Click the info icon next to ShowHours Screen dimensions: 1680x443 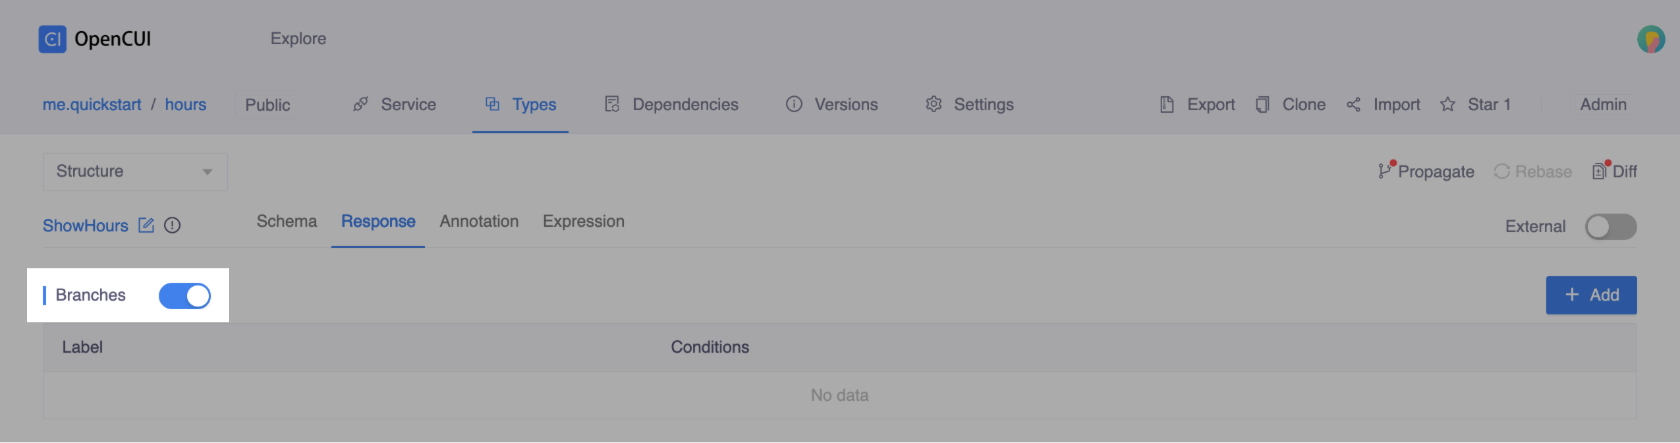point(172,225)
